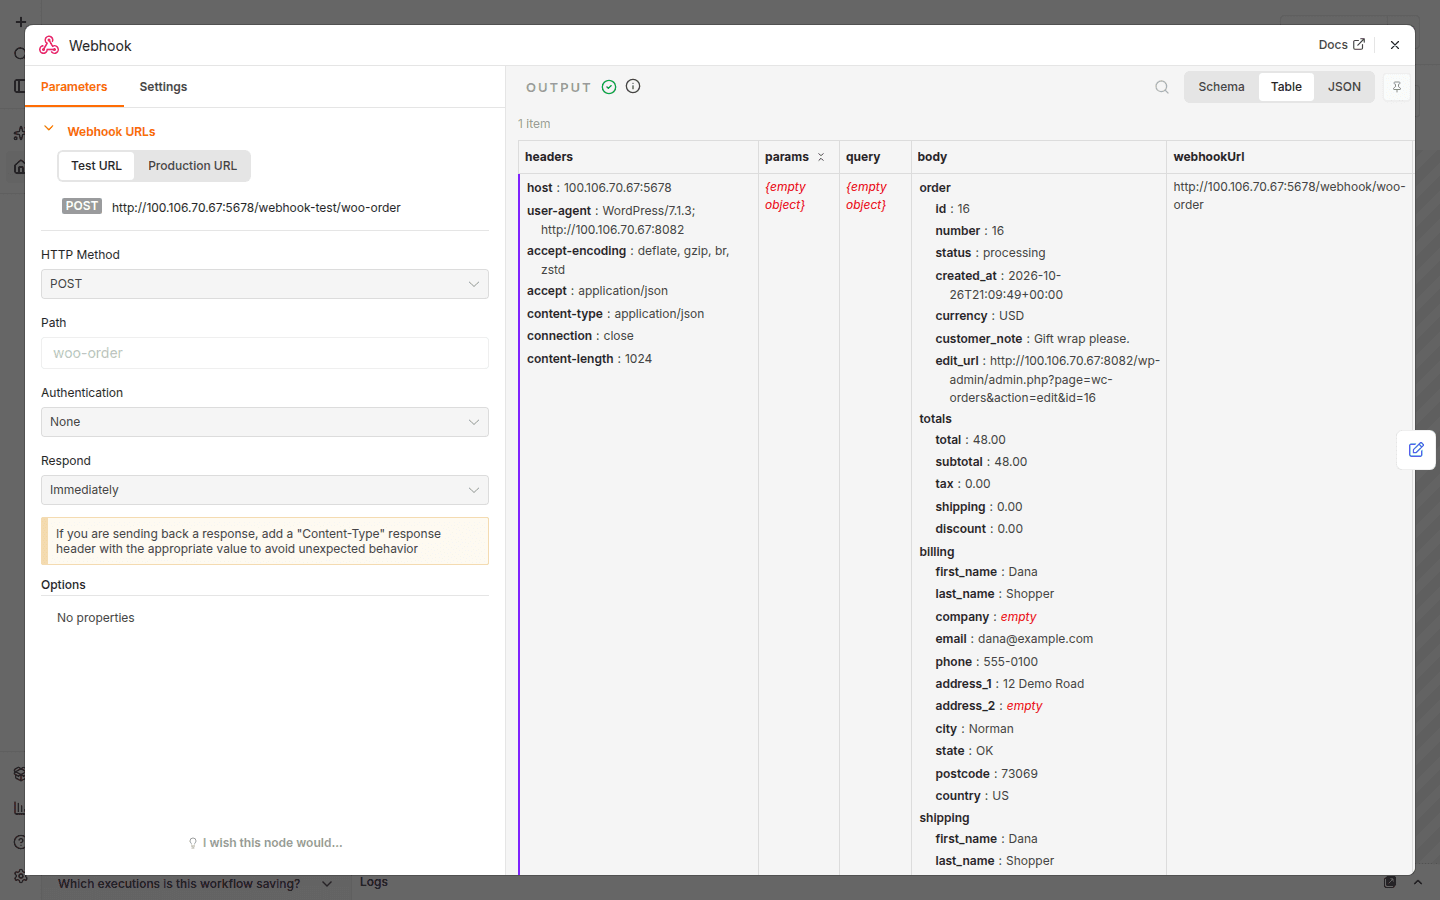Select the Test URL option
Screen dimensions: 1440x900
click(96, 166)
